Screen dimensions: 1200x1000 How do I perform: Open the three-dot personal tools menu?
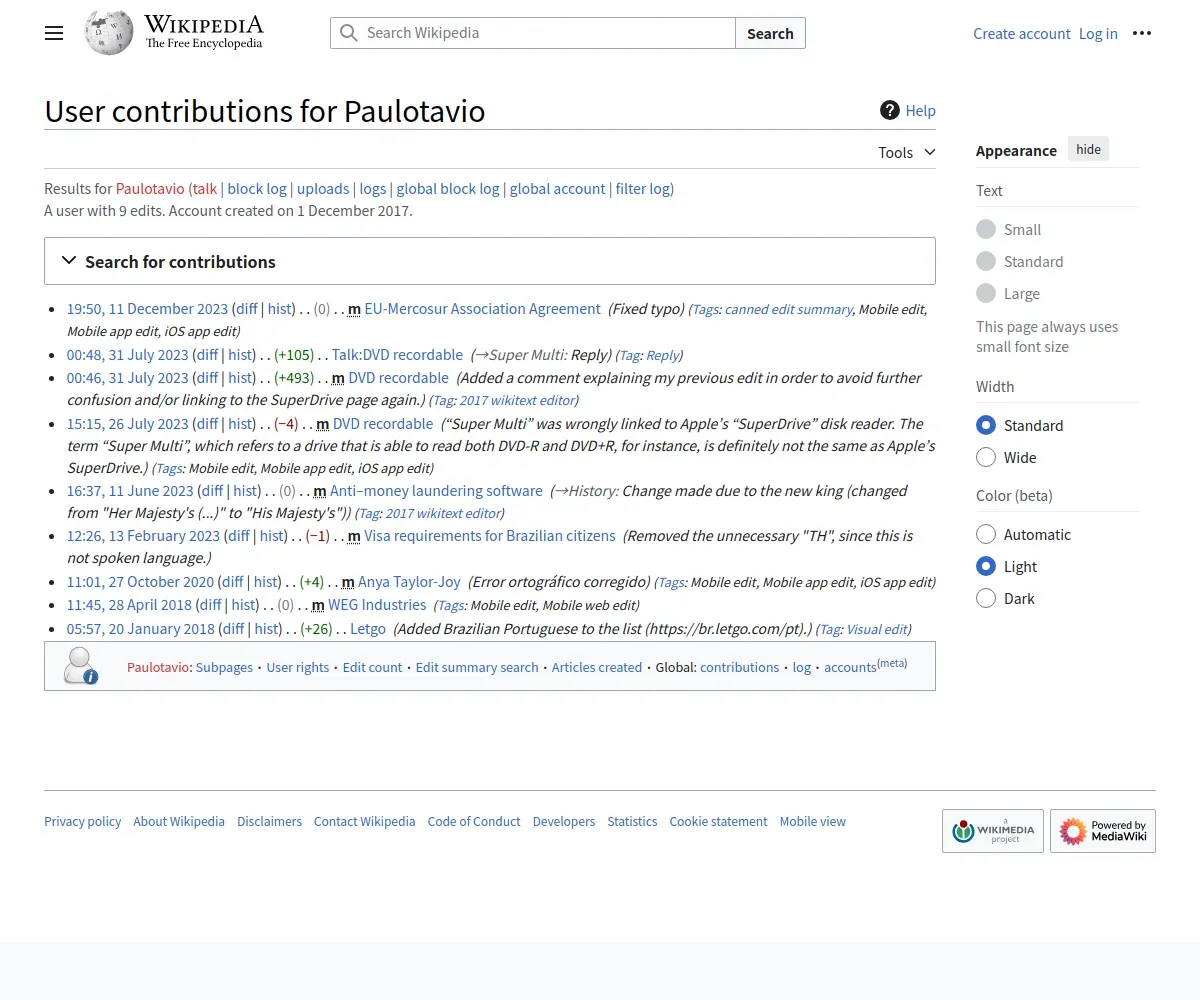pos(1142,33)
